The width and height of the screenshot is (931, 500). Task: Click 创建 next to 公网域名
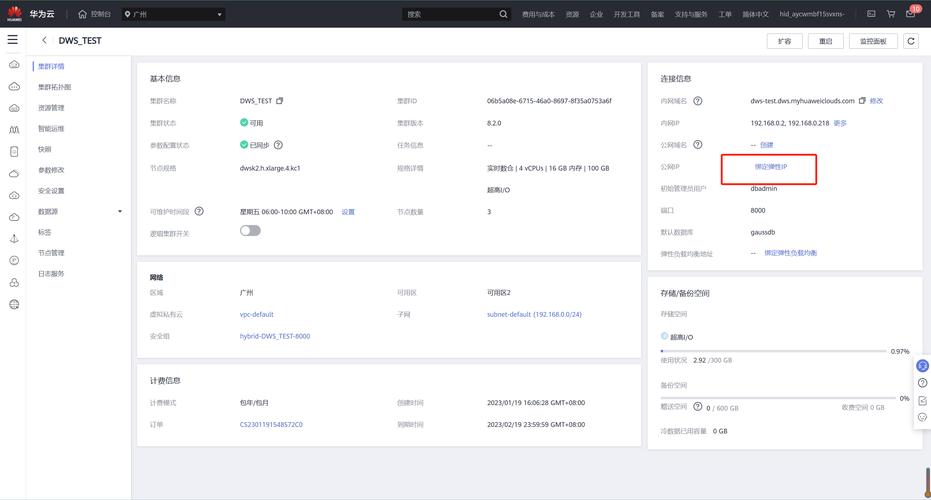tap(767, 145)
